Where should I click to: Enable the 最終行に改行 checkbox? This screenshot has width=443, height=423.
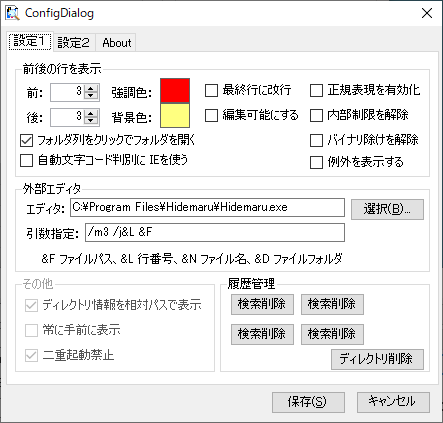click(x=211, y=90)
